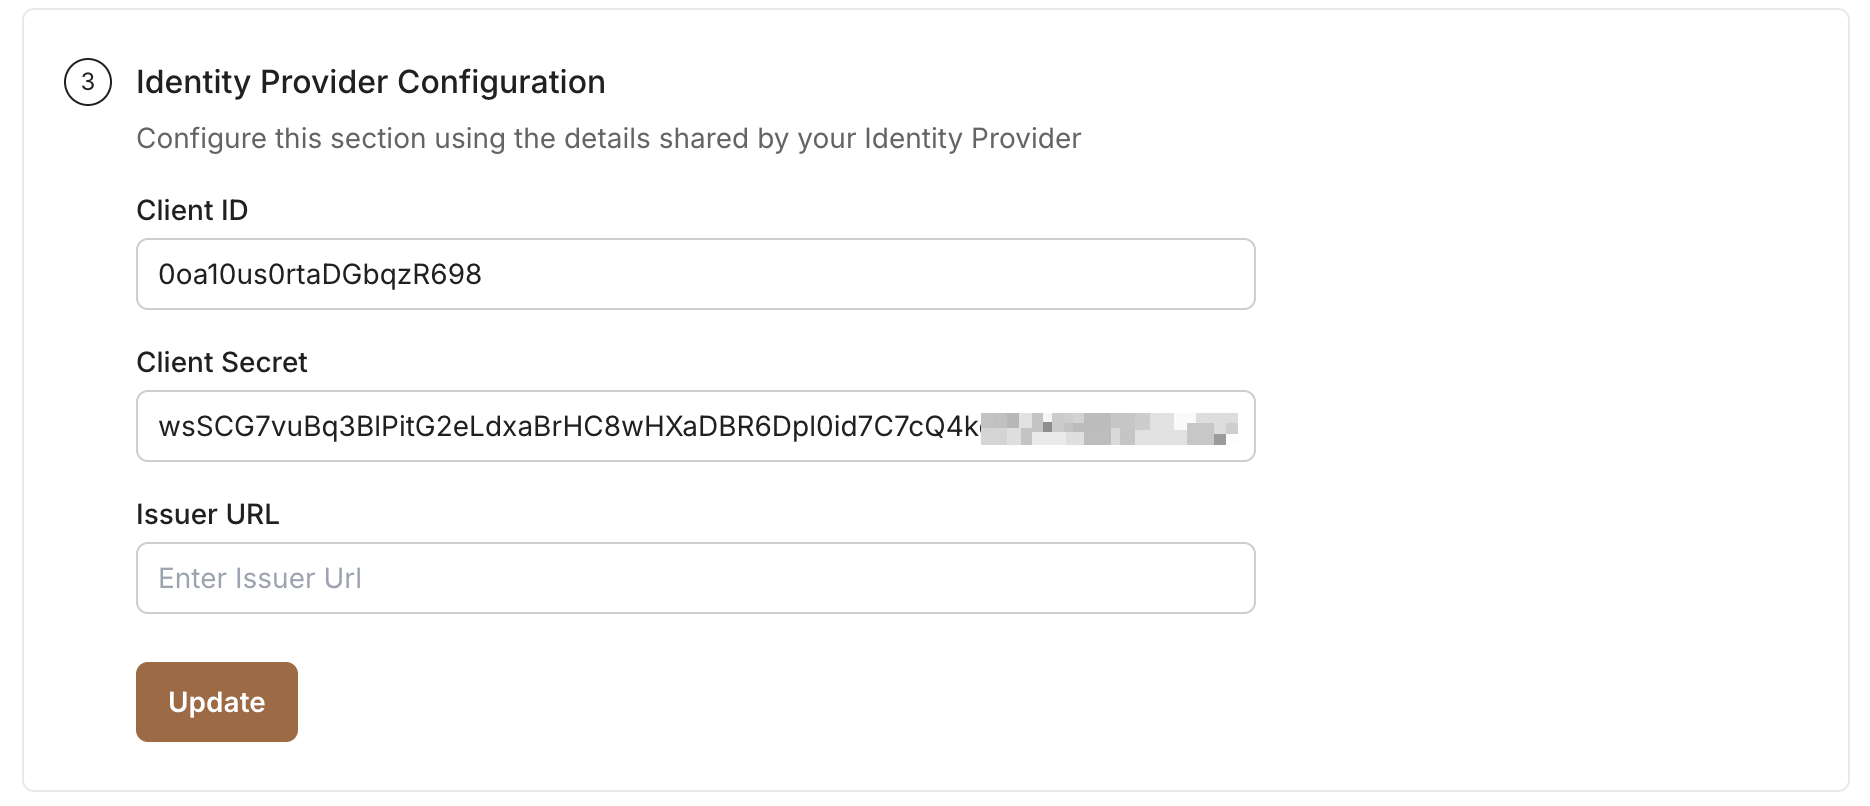Click the Update button
The height and width of the screenshot is (806, 1870).
click(x=216, y=701)
